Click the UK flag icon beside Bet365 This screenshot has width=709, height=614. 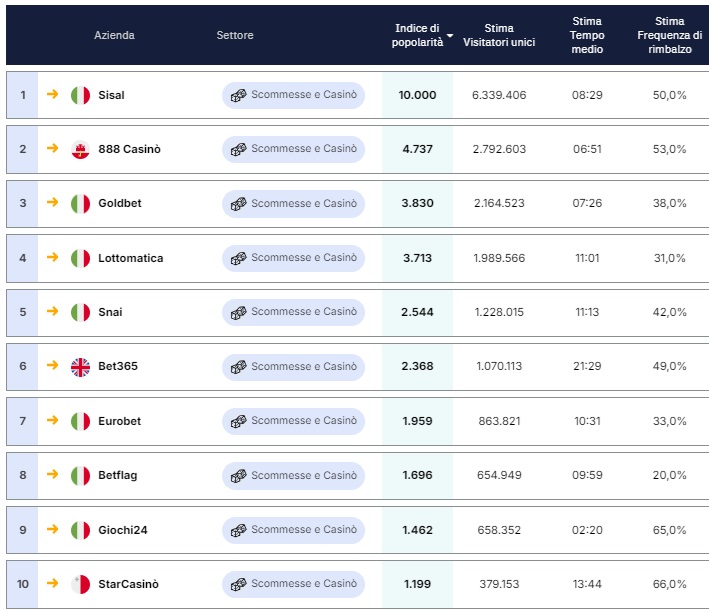coord(80,367)
